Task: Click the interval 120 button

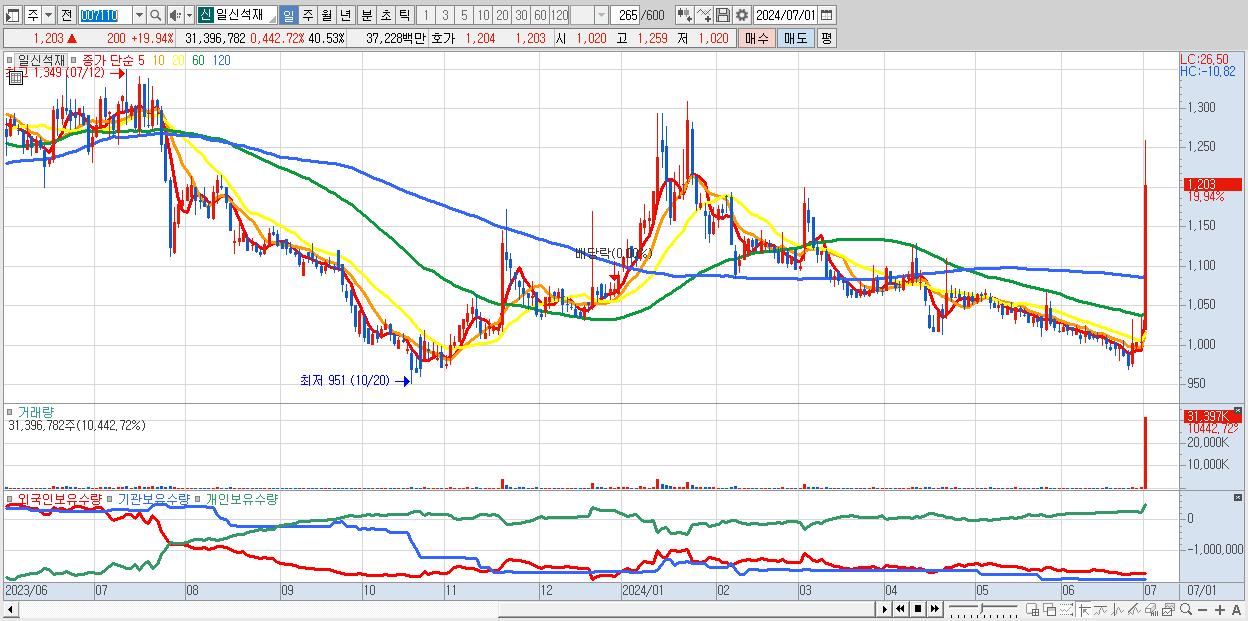Action: point(560,15)
